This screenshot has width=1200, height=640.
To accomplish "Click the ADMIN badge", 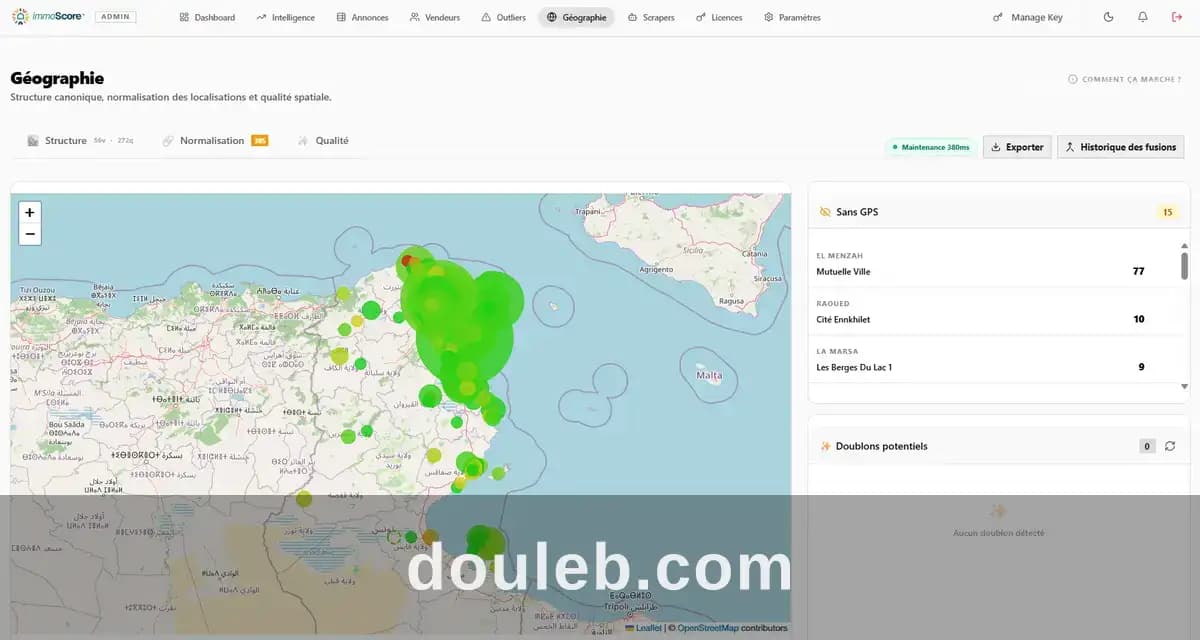I will (x=116, y=17).
